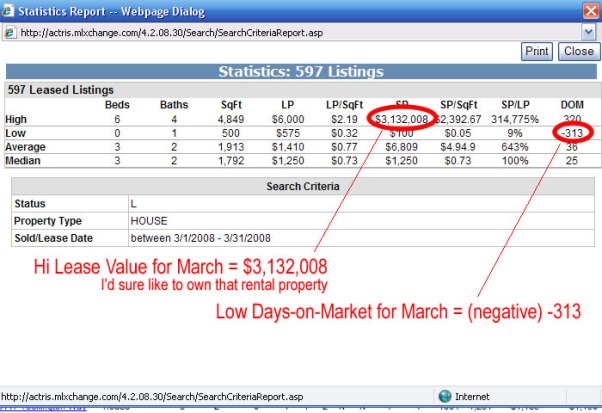Click the dialog title bar icon
This screenshot has width=602, height=413.
point(10,10)
